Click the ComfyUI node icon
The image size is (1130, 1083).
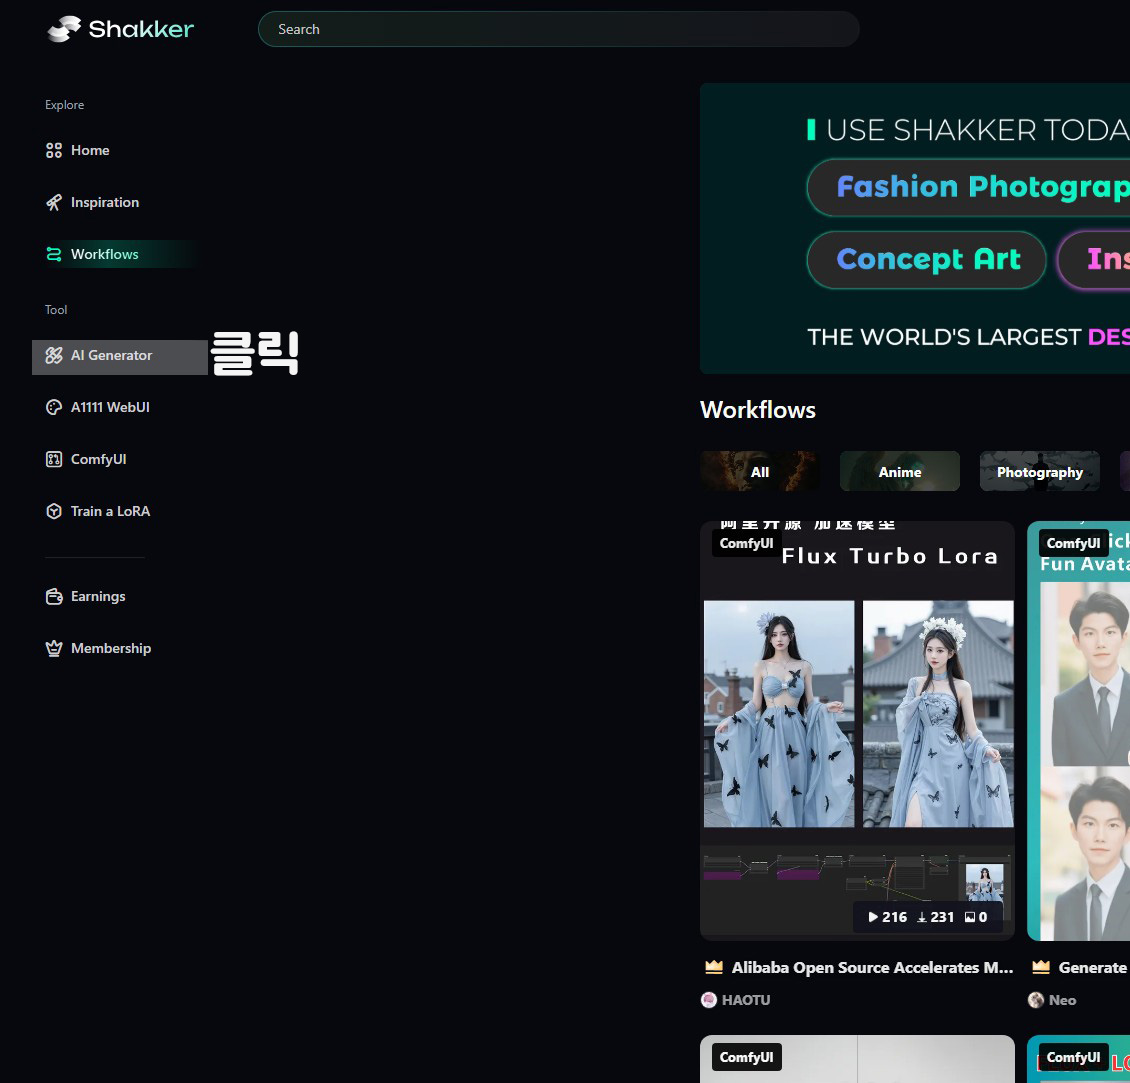point(54,459)
